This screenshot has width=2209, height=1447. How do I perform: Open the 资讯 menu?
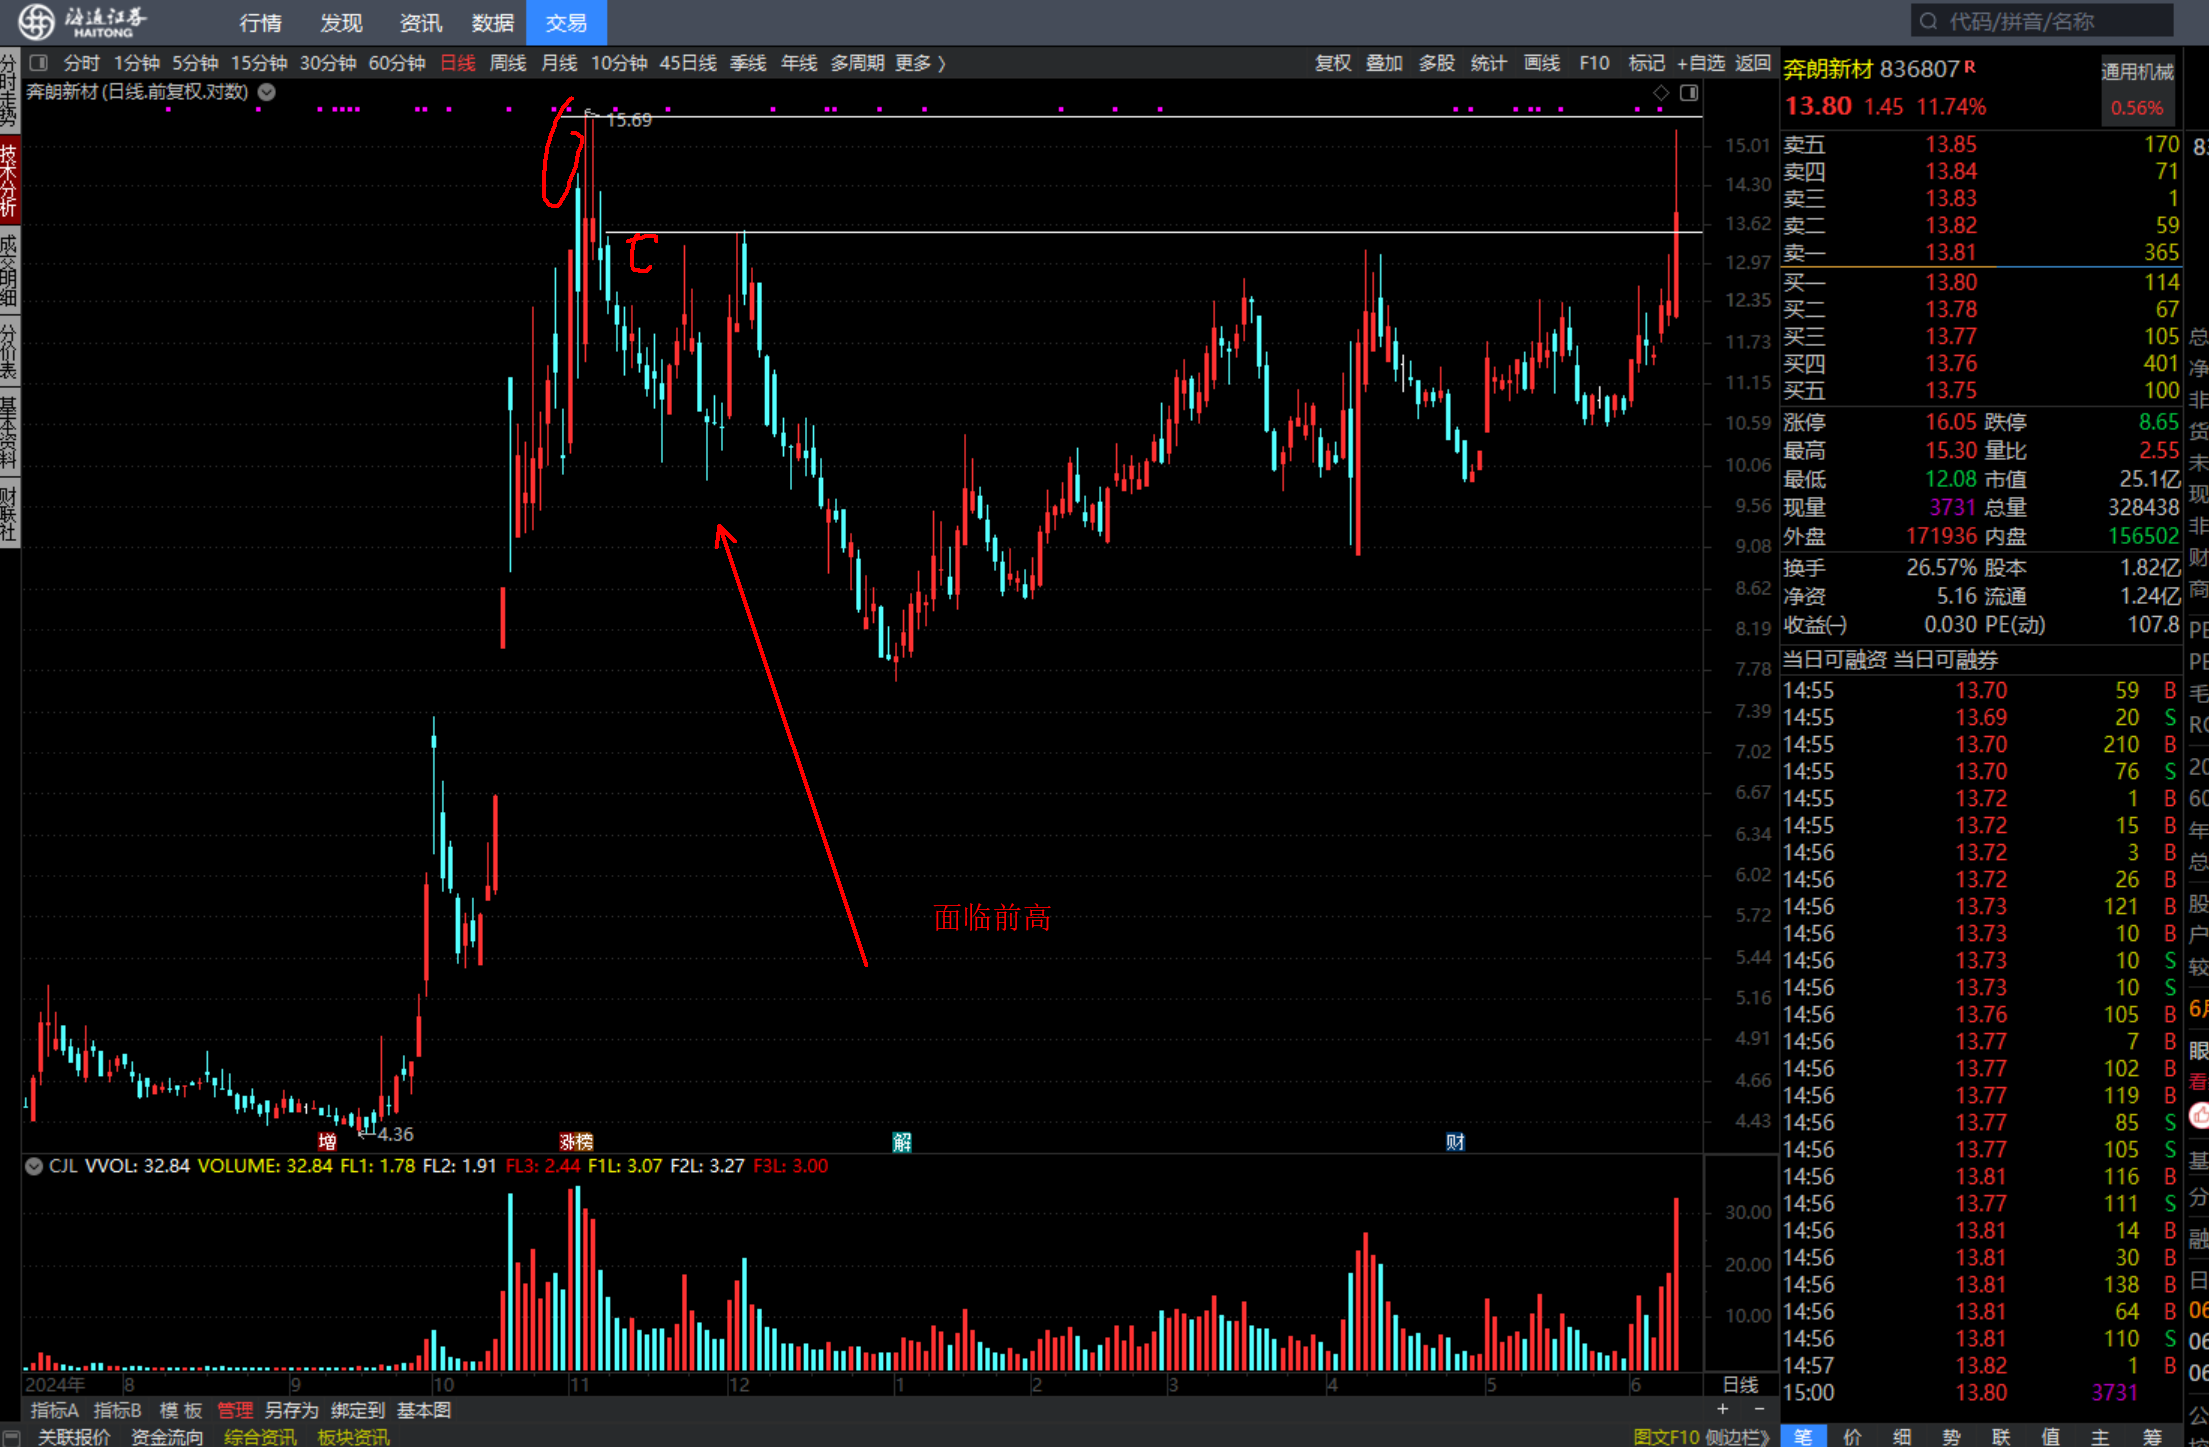(421, 22)
